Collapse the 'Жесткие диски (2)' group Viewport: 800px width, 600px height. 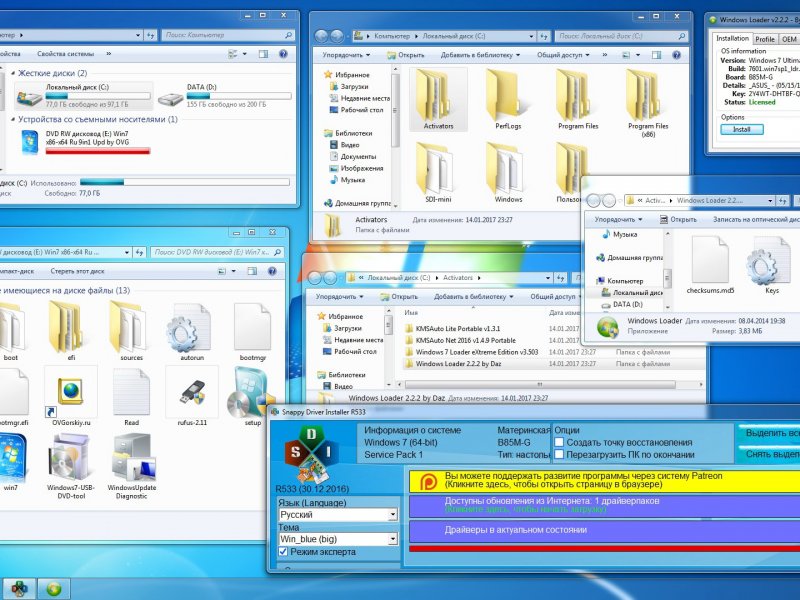click(x=13, y=73)
